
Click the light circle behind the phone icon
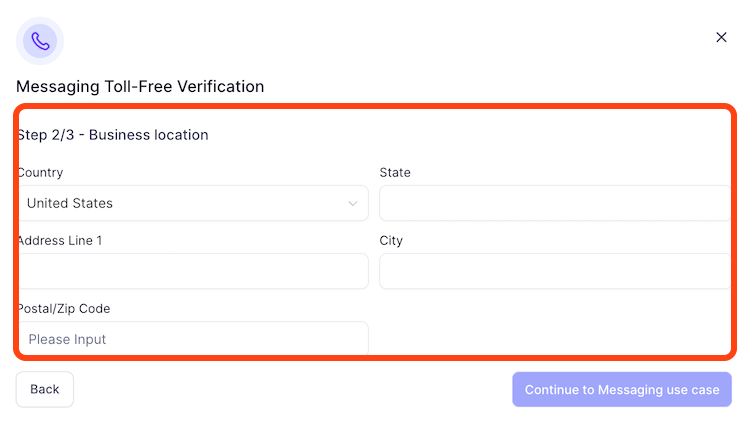point(40,41)
